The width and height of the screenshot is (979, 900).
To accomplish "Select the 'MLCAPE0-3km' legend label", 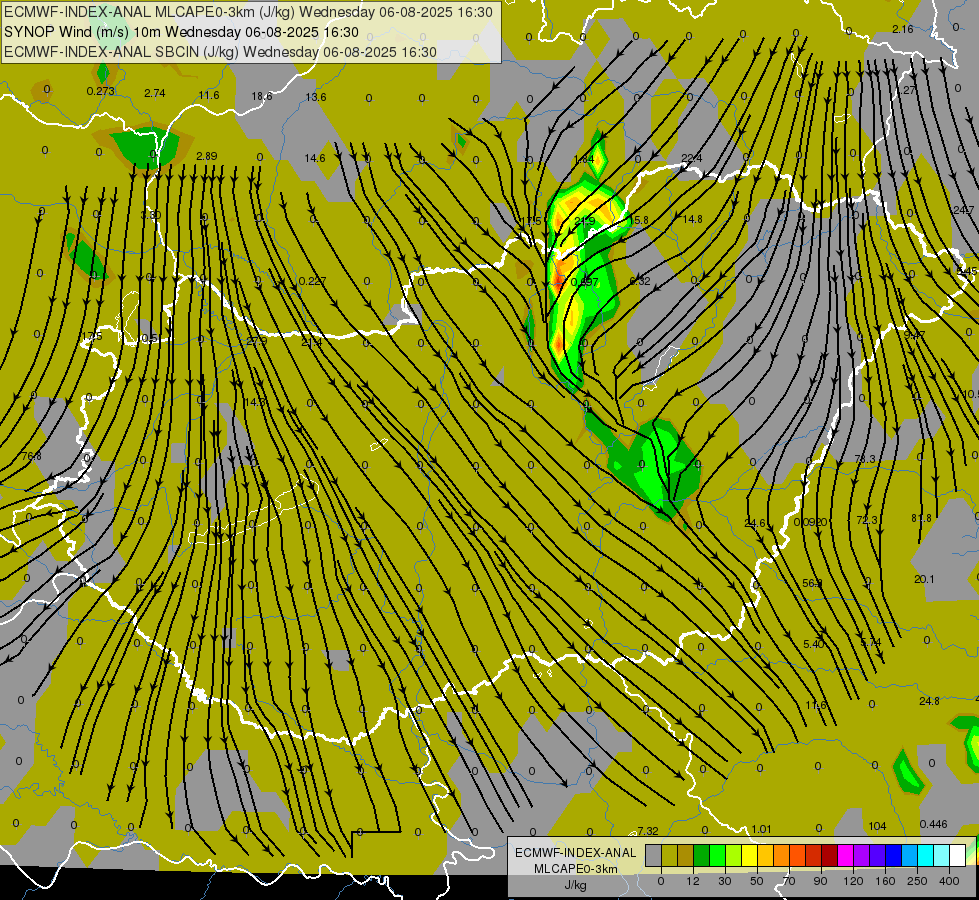I will coord(575,868).
